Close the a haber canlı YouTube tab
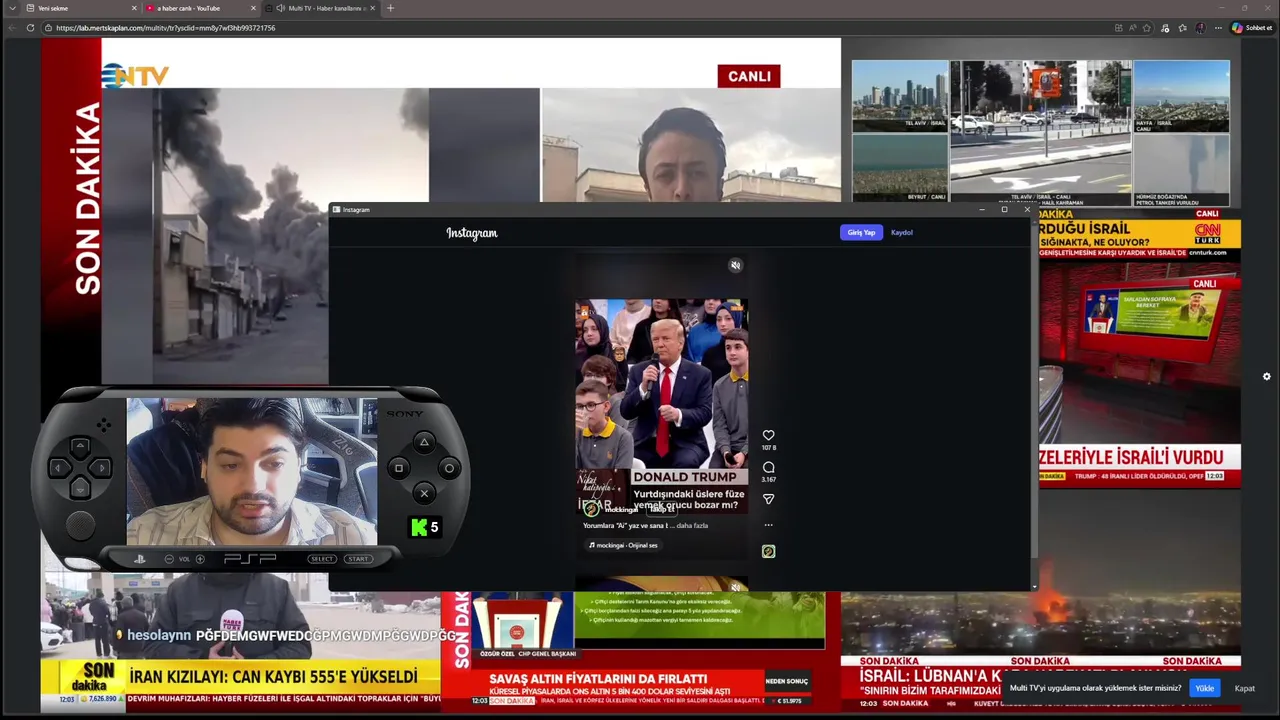The height and width of the screenshot is (720, 1280). coord(253,8)
